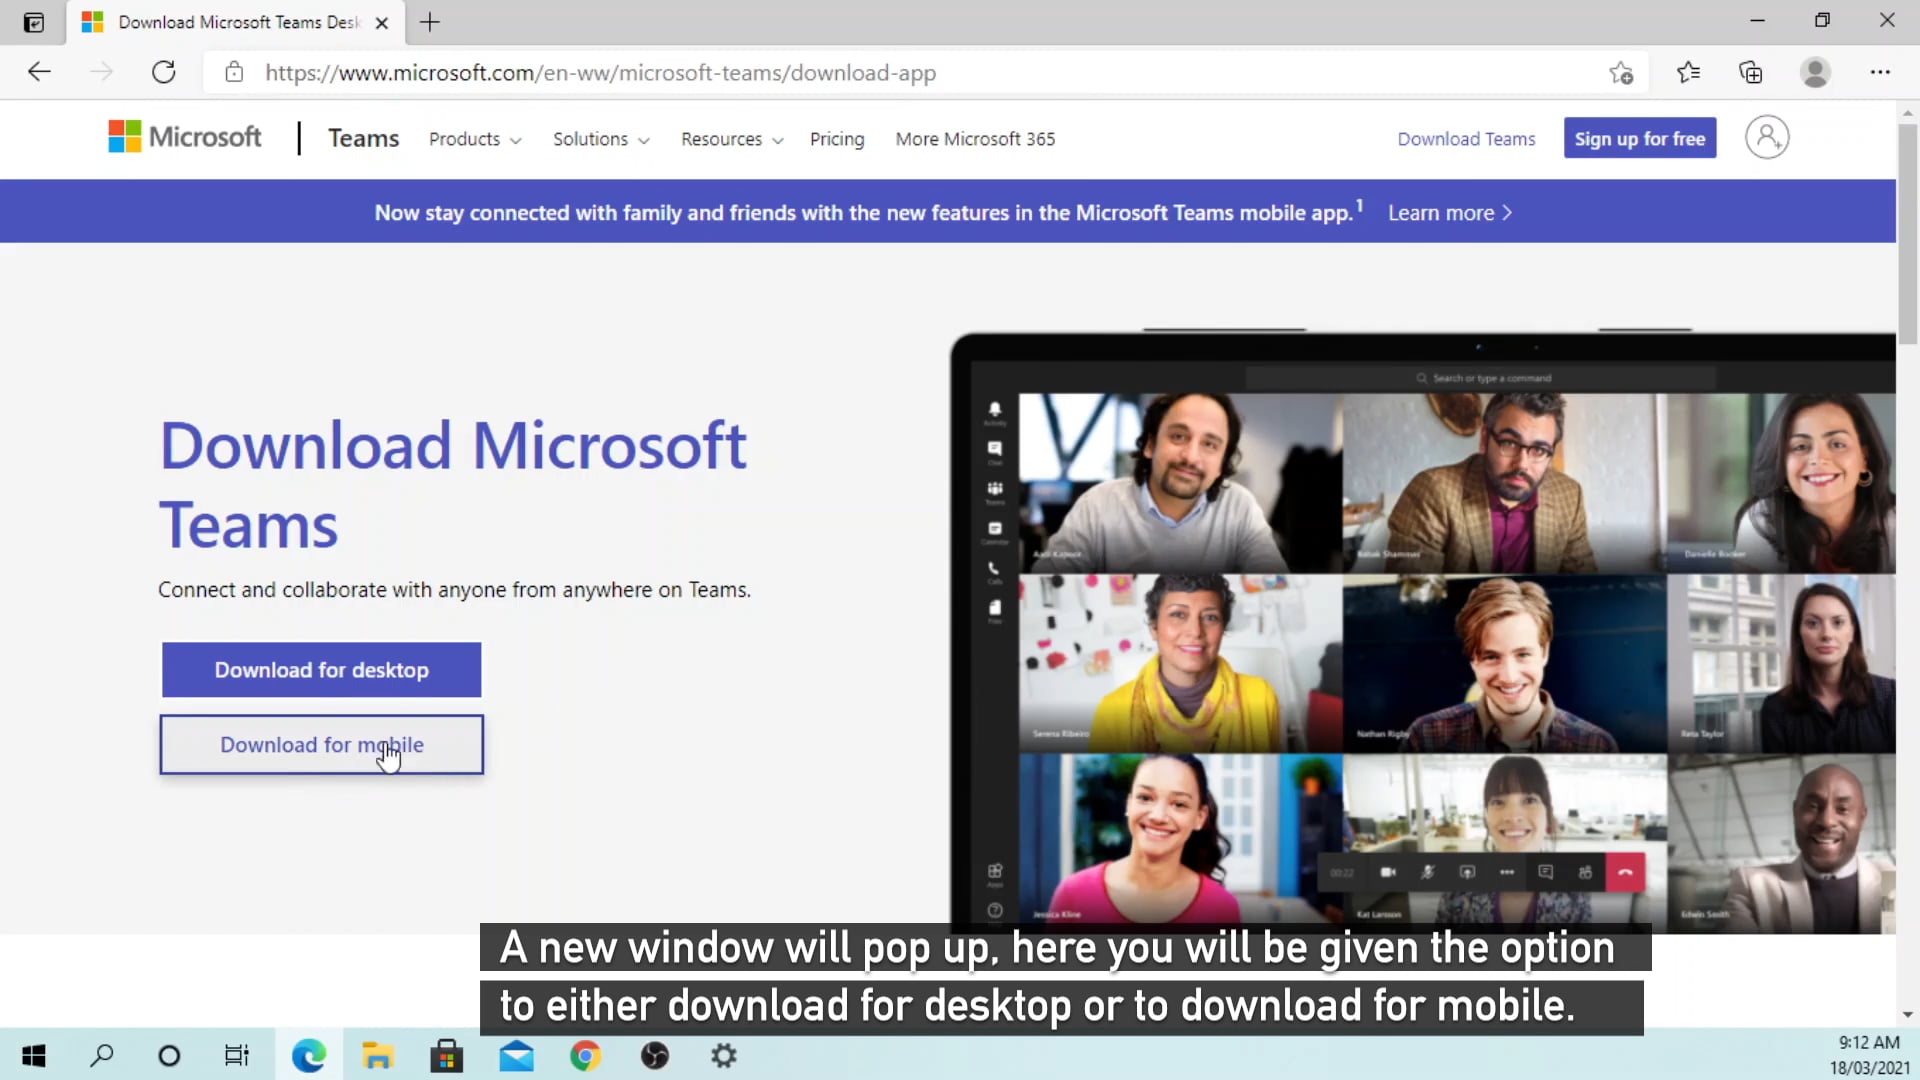Expand the Products dropdown
This screenshot has width=1920, height=1080.
474,139
